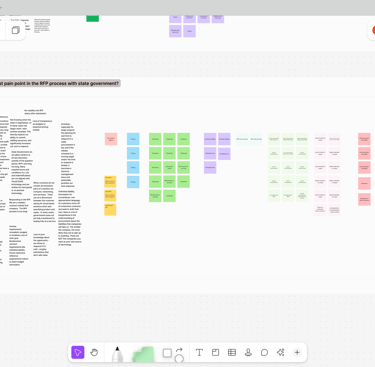375x367 pixels.
Task: Insert a Table from the toolbar
Action: [232, 352]
